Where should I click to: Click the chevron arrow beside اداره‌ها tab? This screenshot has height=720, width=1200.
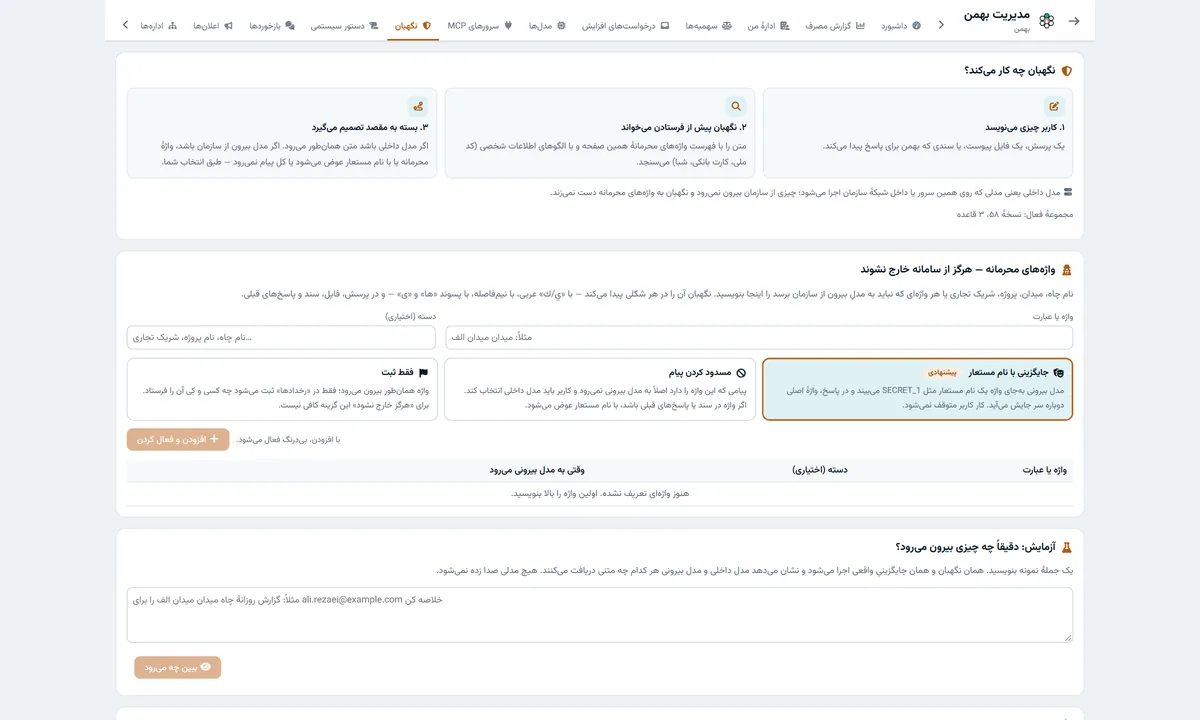pyautogui.click(x=125, y=25)
